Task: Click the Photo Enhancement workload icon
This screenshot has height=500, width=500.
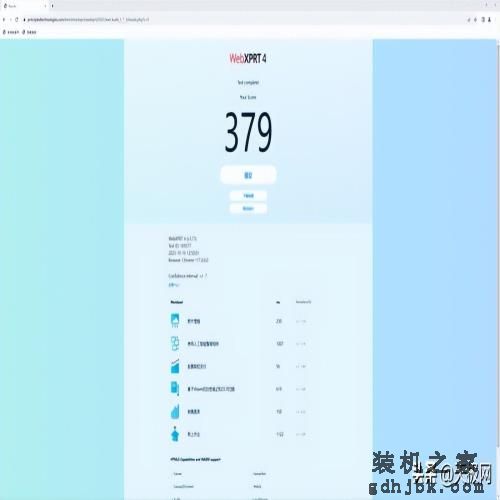Action: tap(175, 321)
